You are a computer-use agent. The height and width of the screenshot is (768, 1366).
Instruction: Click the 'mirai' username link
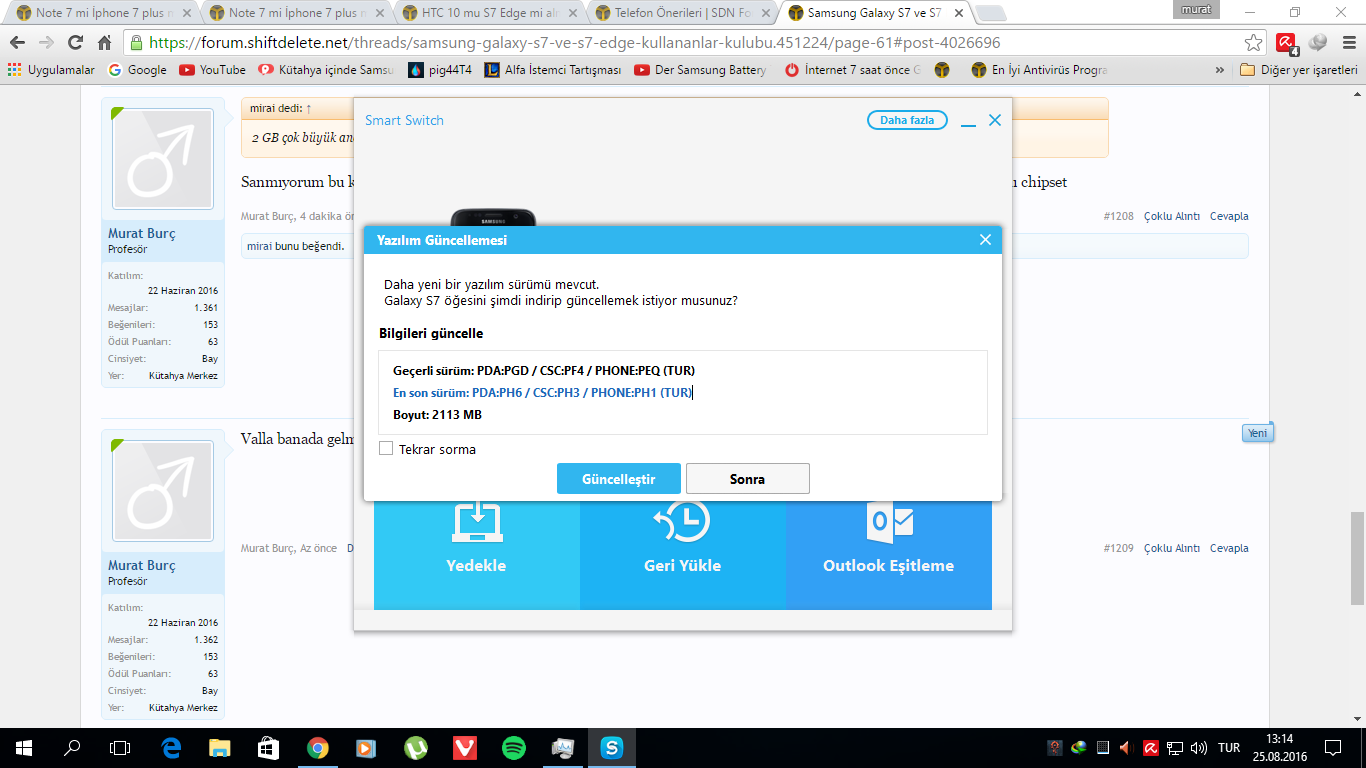260,246
